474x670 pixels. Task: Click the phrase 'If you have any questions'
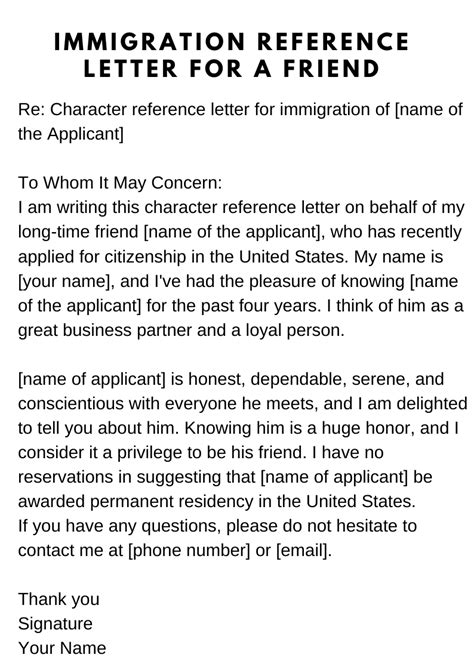point(119,526)
